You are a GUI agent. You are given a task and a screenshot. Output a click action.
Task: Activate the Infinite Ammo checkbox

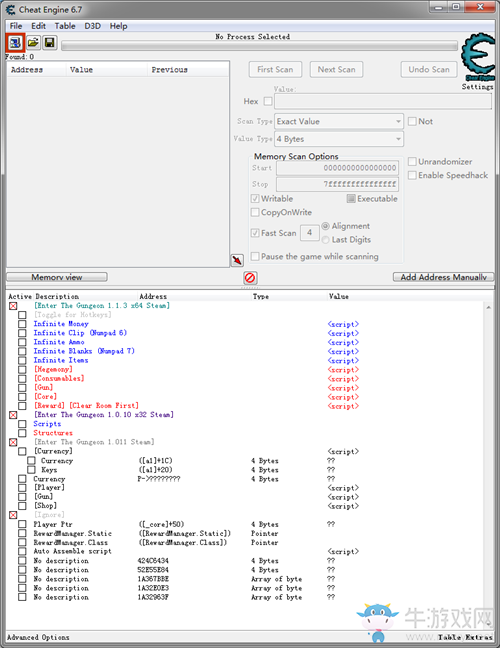pyautogui.click(x=22, y=342)
